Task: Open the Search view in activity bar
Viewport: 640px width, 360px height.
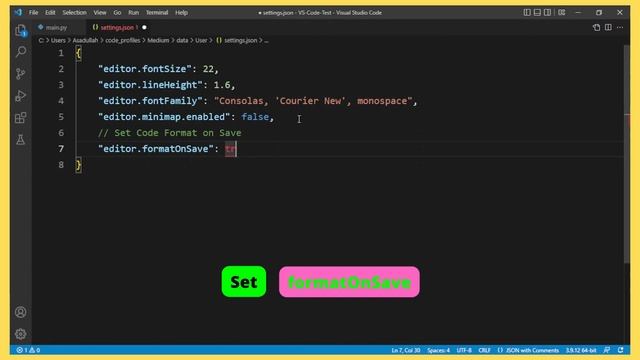Action: 20,51
